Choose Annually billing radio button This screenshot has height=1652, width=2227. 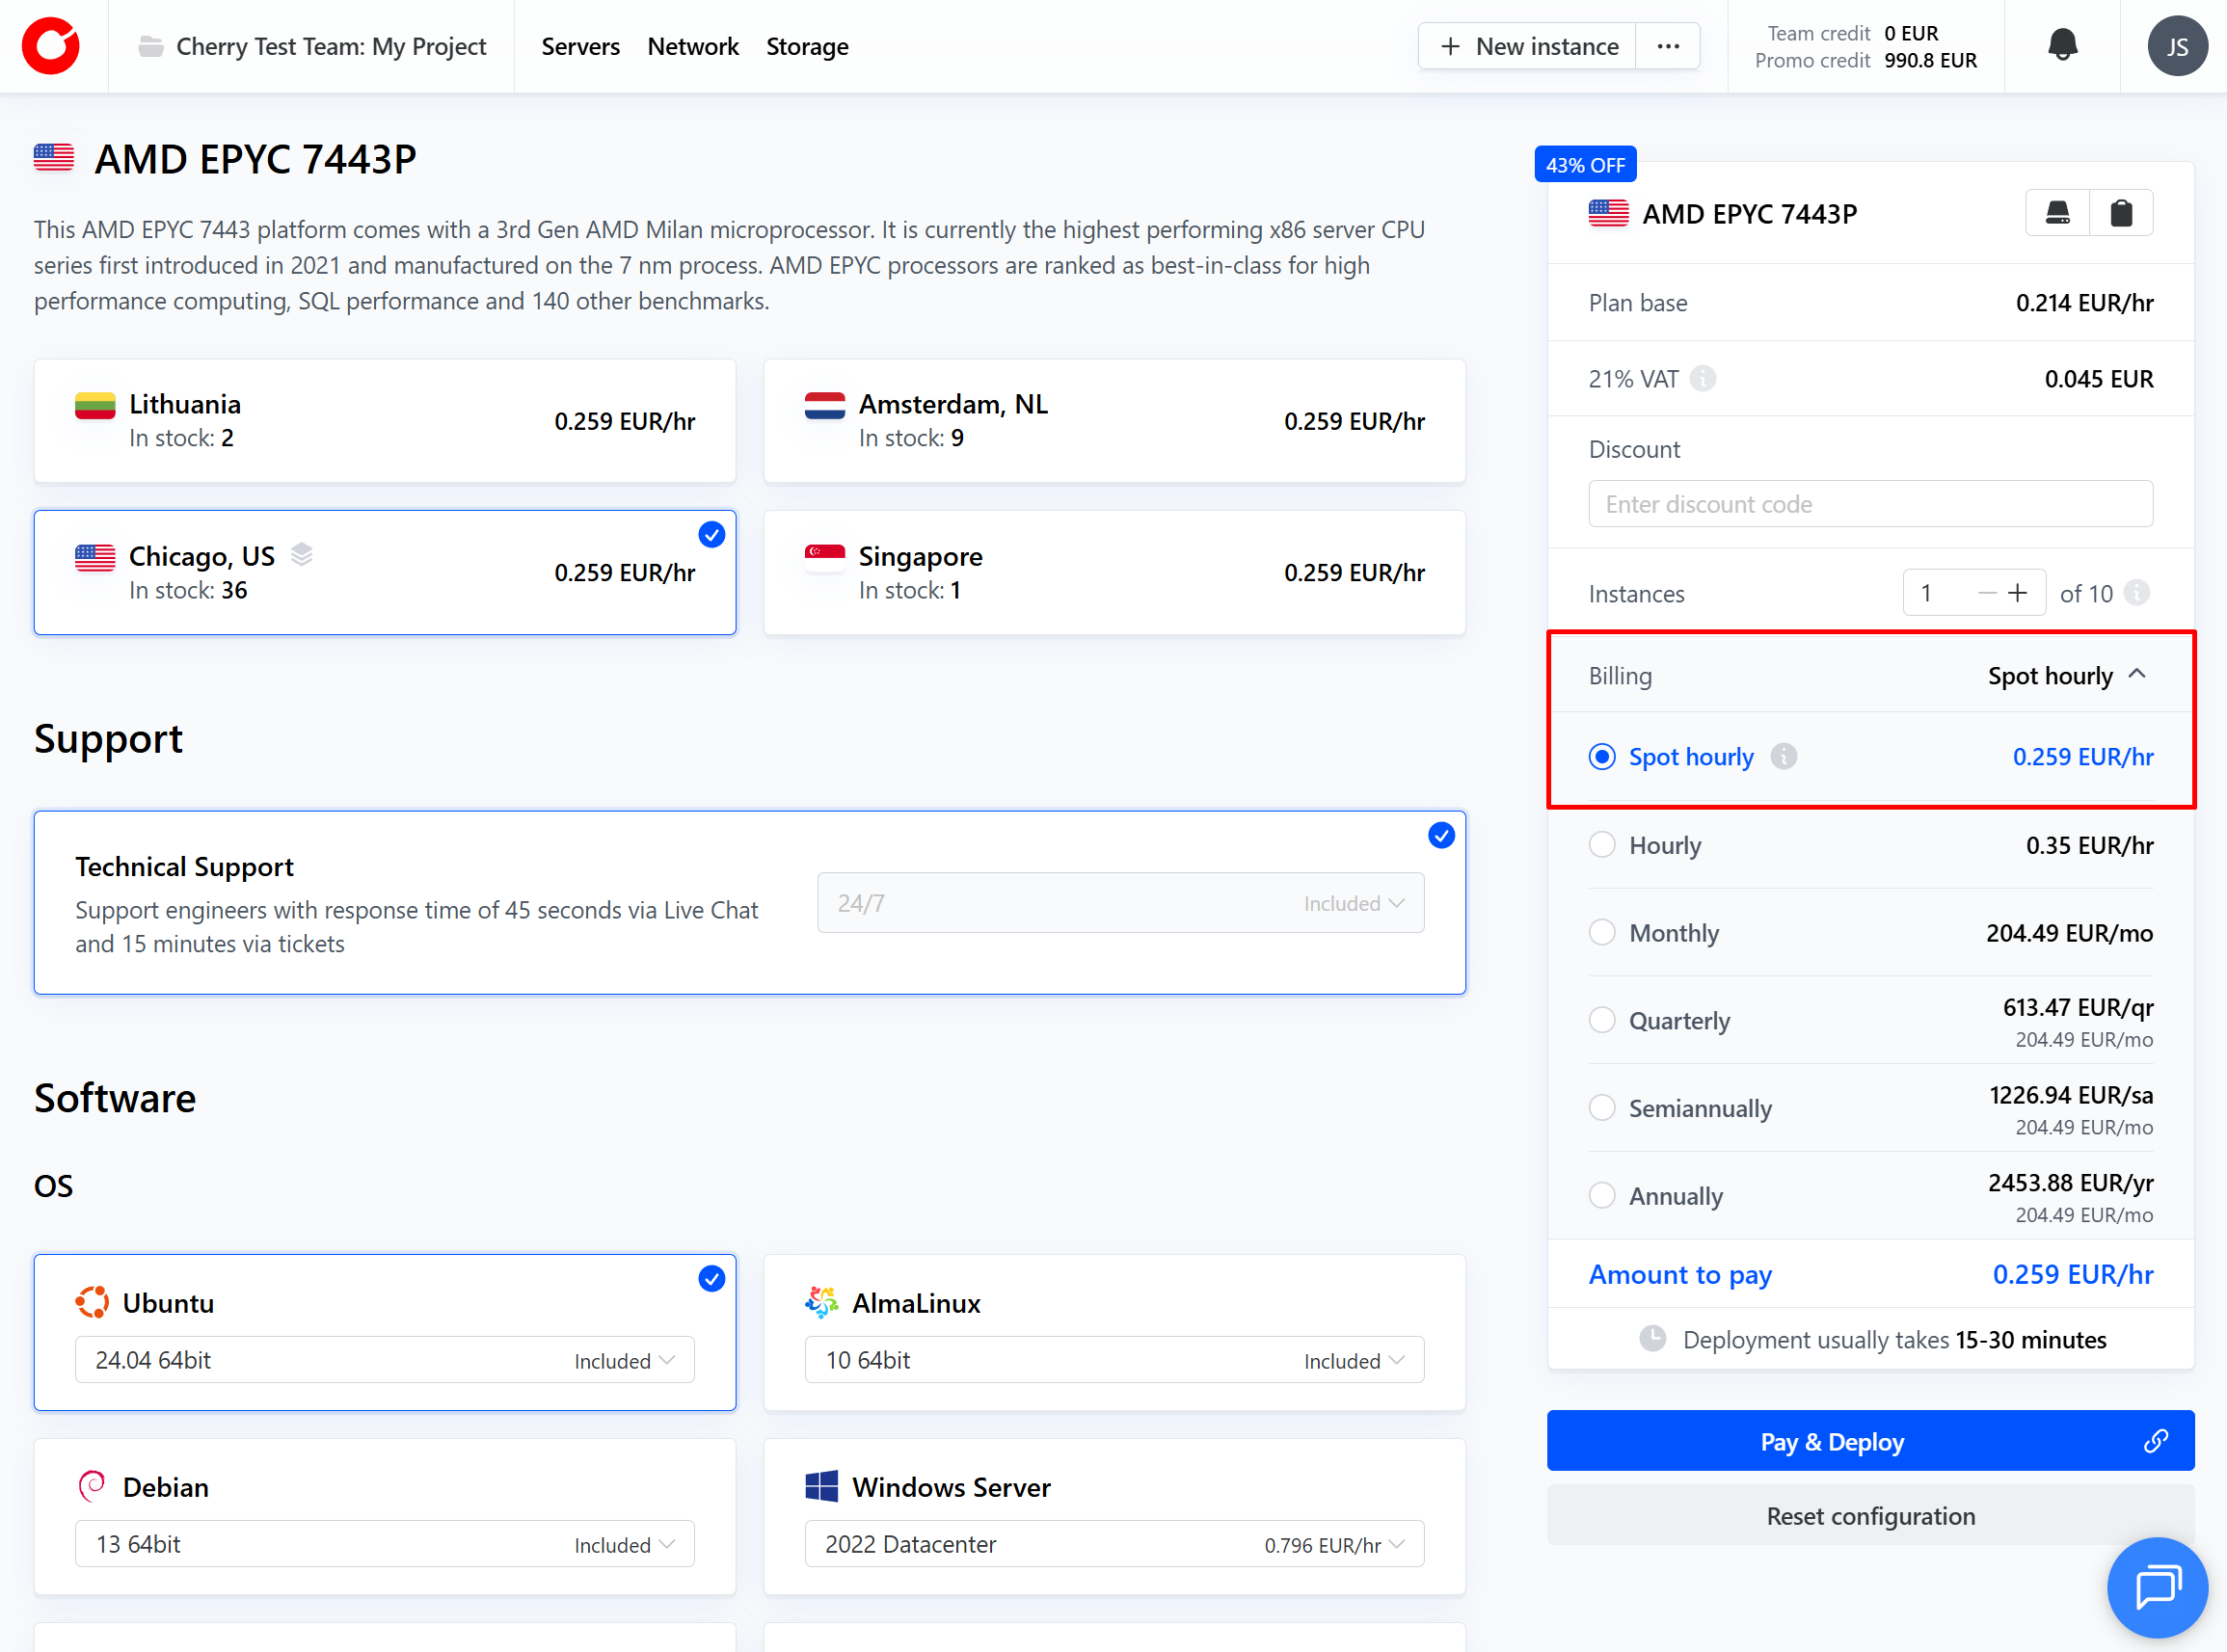(1602, 1196)
